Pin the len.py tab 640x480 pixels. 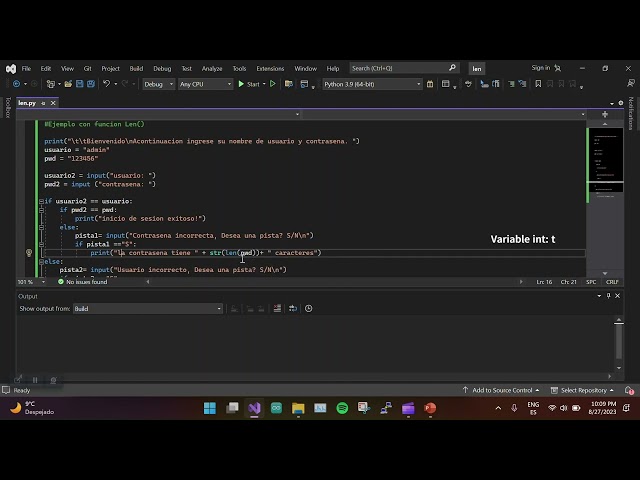[43, 103]
